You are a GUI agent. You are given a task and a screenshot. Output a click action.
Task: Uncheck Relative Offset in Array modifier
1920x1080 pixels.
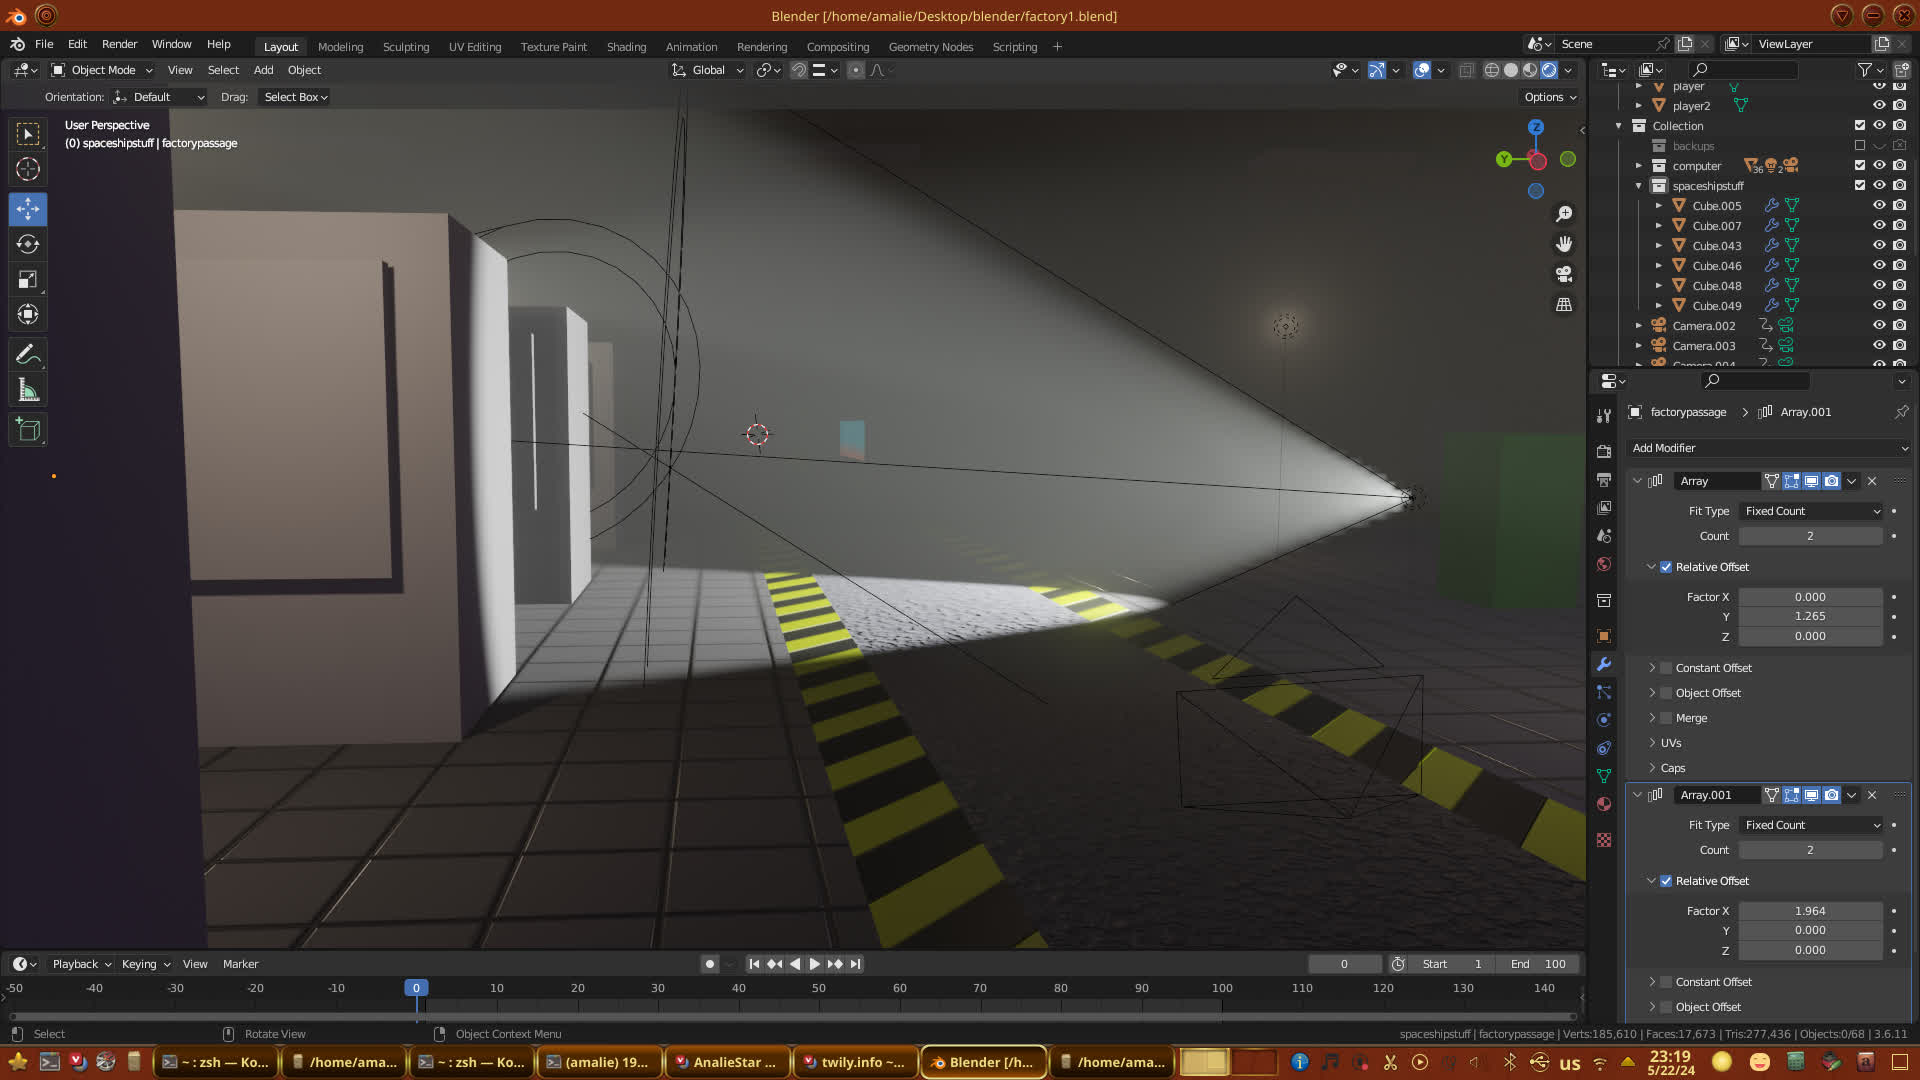[1666, 567]
